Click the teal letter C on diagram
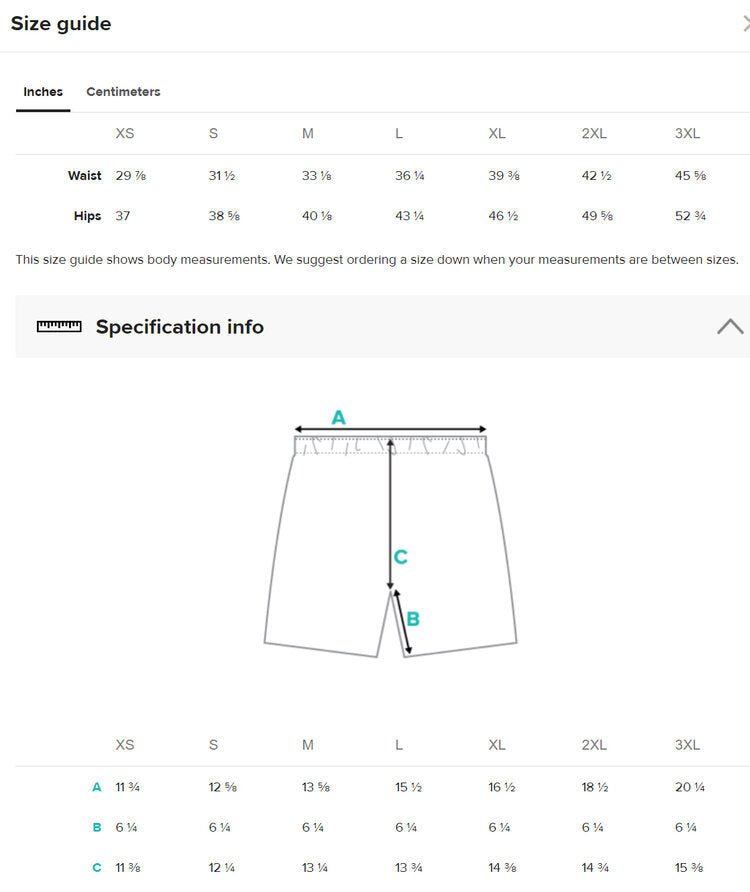 [400, 557]
